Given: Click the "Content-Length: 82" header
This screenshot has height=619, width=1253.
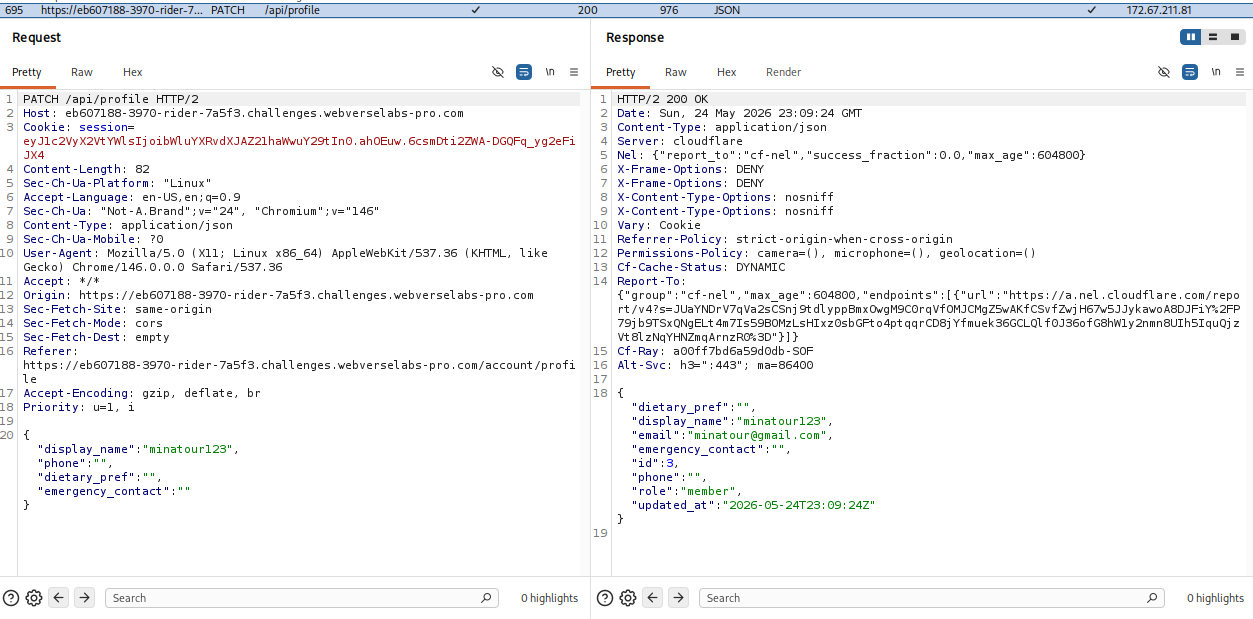Looking at the screenshot, I should coord(86,169).
